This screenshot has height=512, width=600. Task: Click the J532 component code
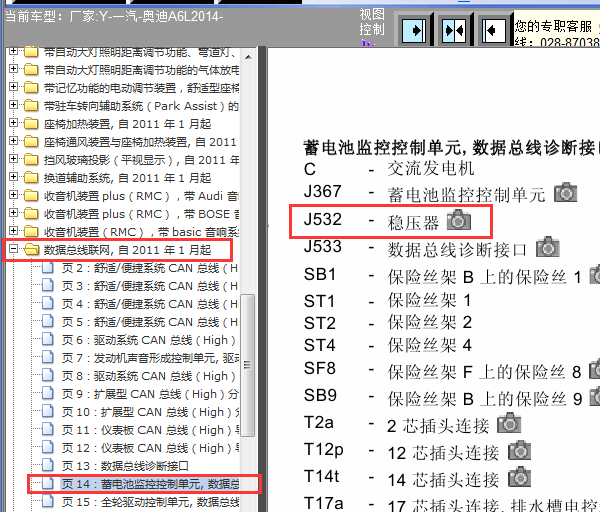[323, 219]
